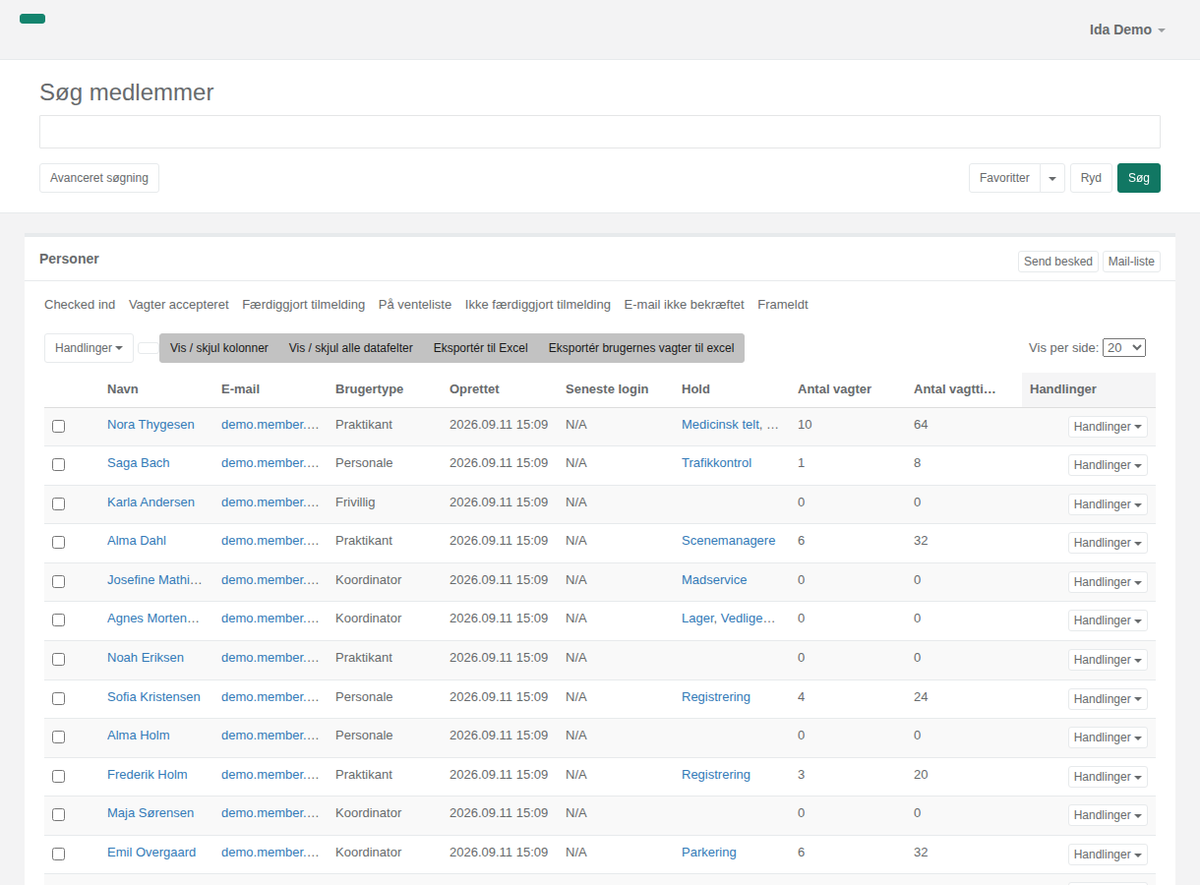Open Handlinger dropdown in Nora Thygesen row
The height and width of the screenshot is (885, 1200).
(x=1107, y=427)
